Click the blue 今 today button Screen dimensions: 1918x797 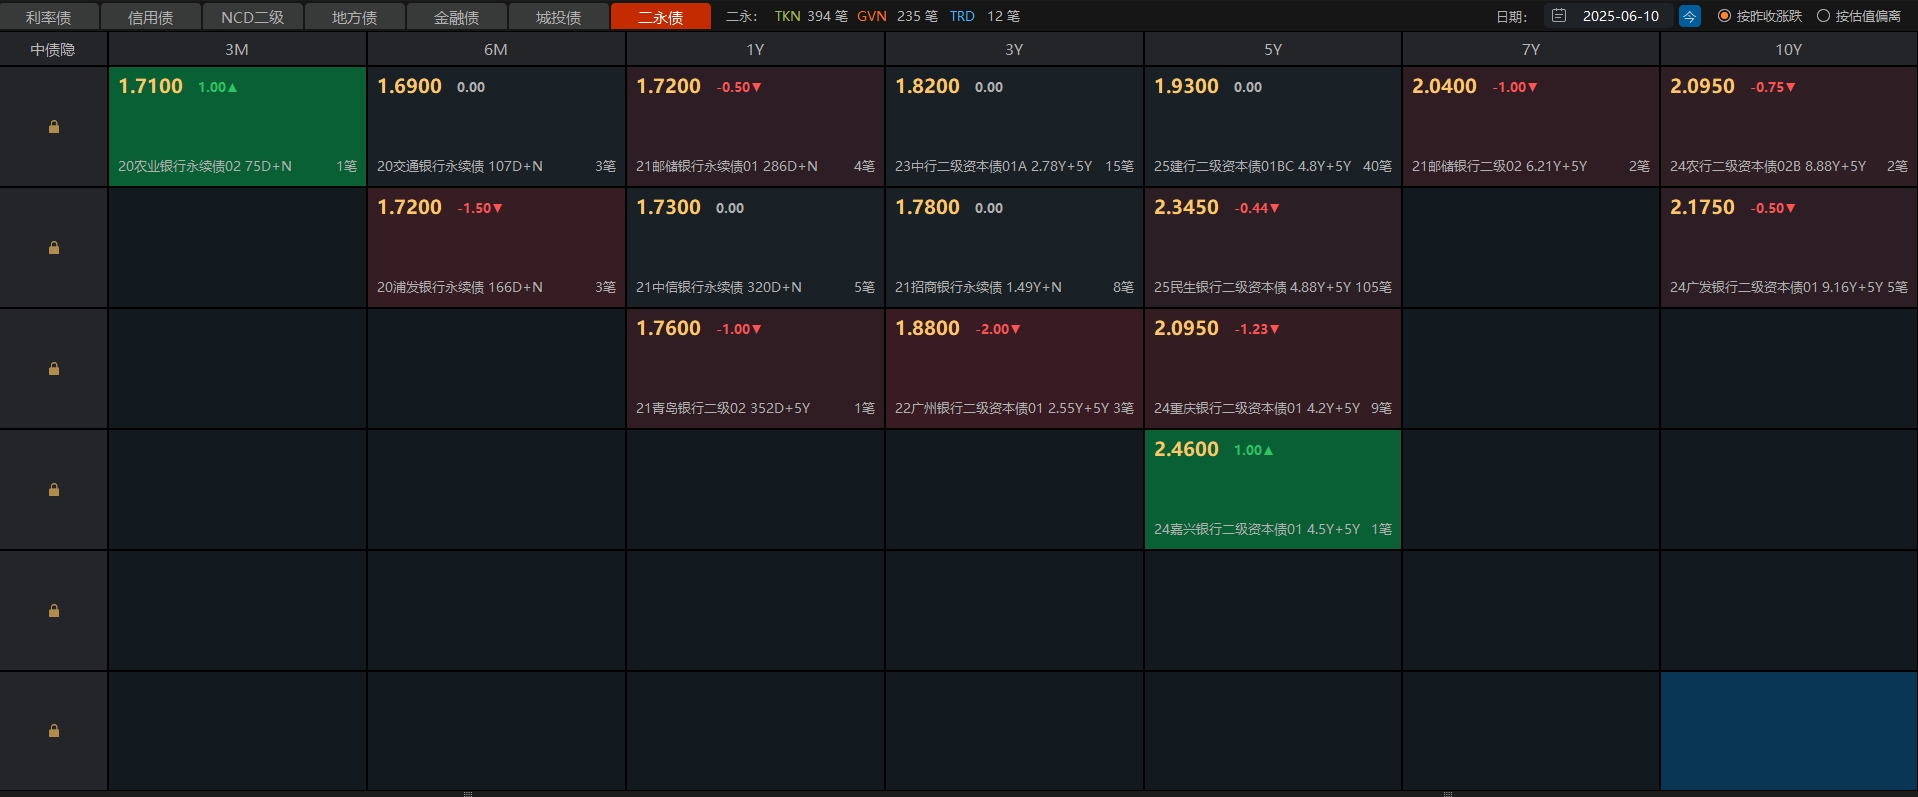1689,16
